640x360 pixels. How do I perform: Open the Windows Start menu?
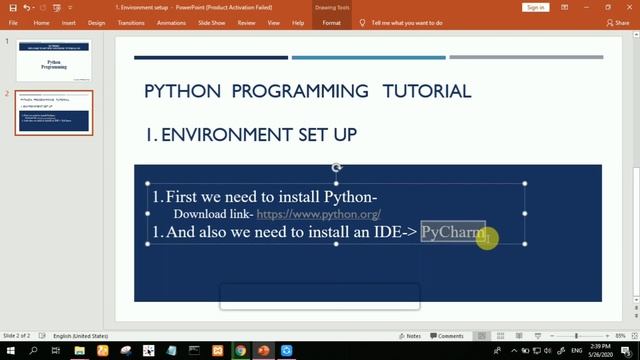tap(11, 351)
